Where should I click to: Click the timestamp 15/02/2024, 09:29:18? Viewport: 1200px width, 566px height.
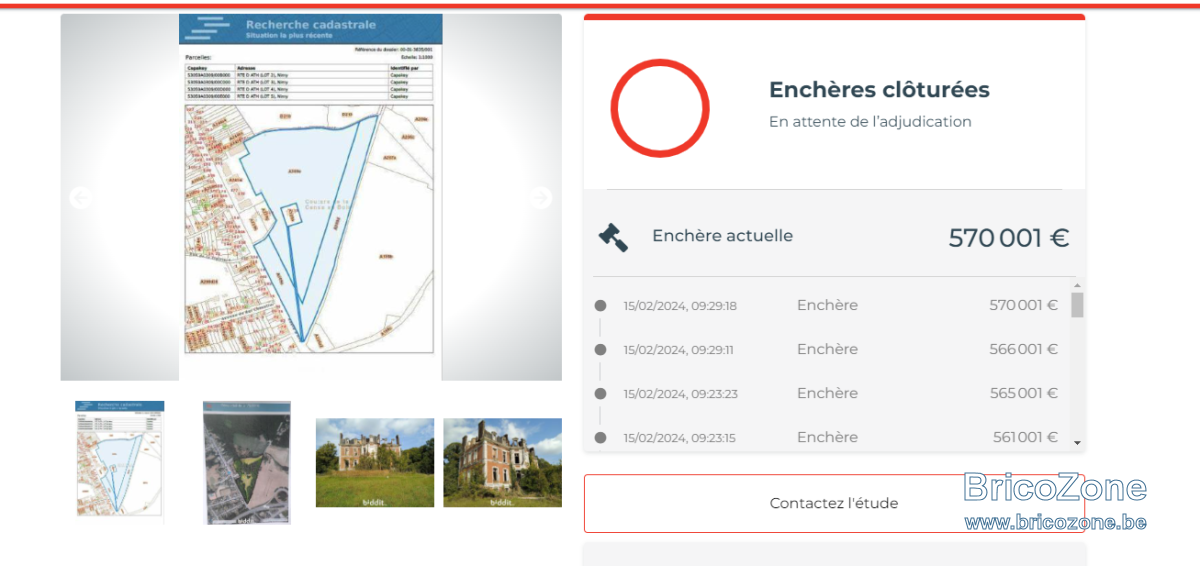(x=680, y=306)
